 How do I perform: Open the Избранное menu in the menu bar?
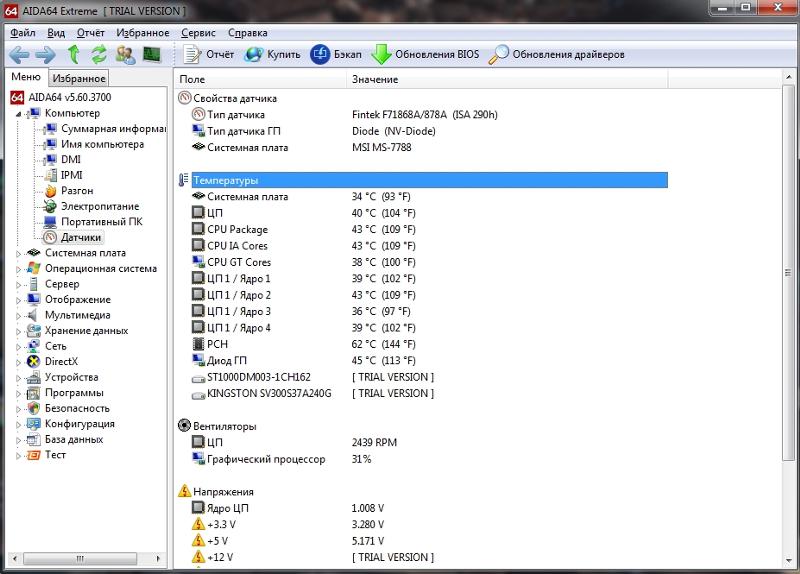click(x=143, y=33)
